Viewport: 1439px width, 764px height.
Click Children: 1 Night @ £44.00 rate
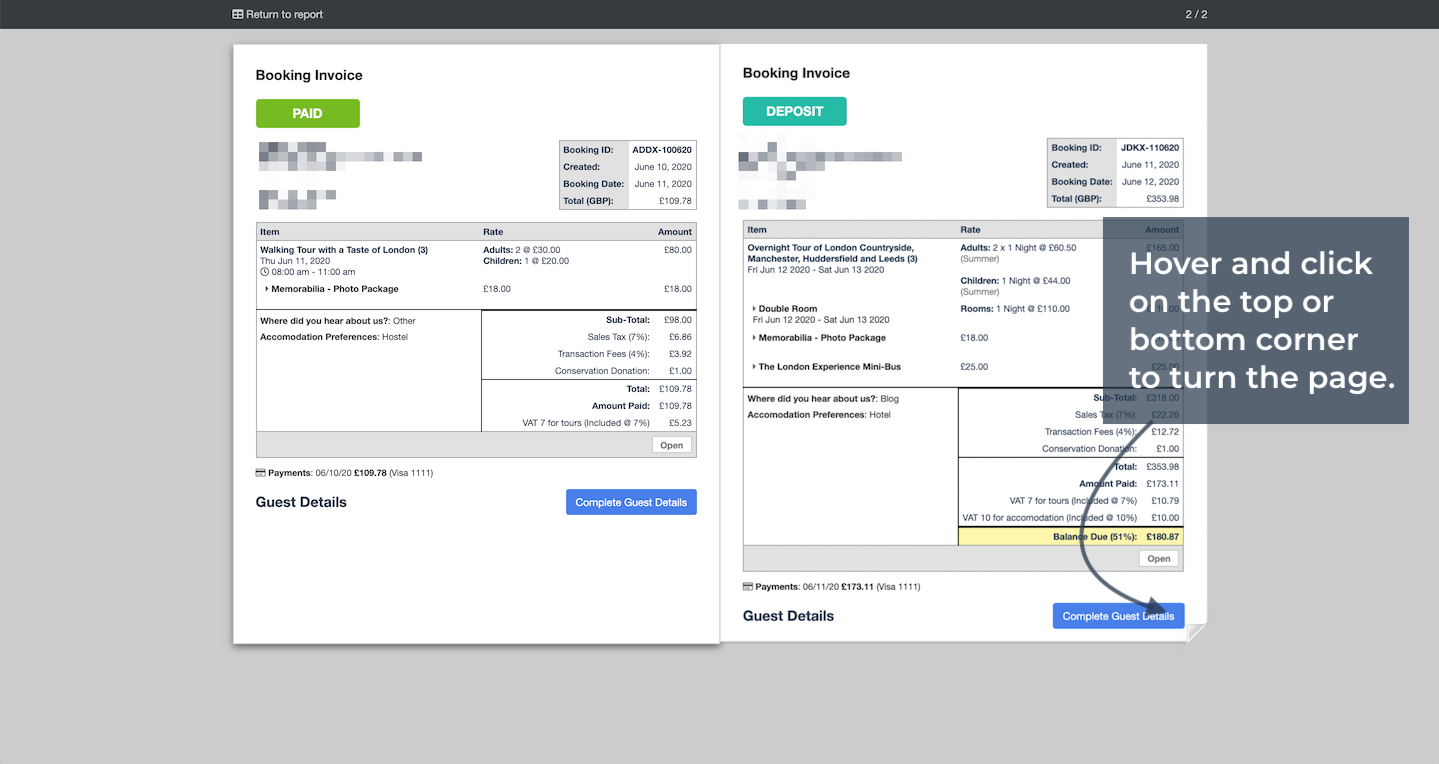coord(1015,281)
